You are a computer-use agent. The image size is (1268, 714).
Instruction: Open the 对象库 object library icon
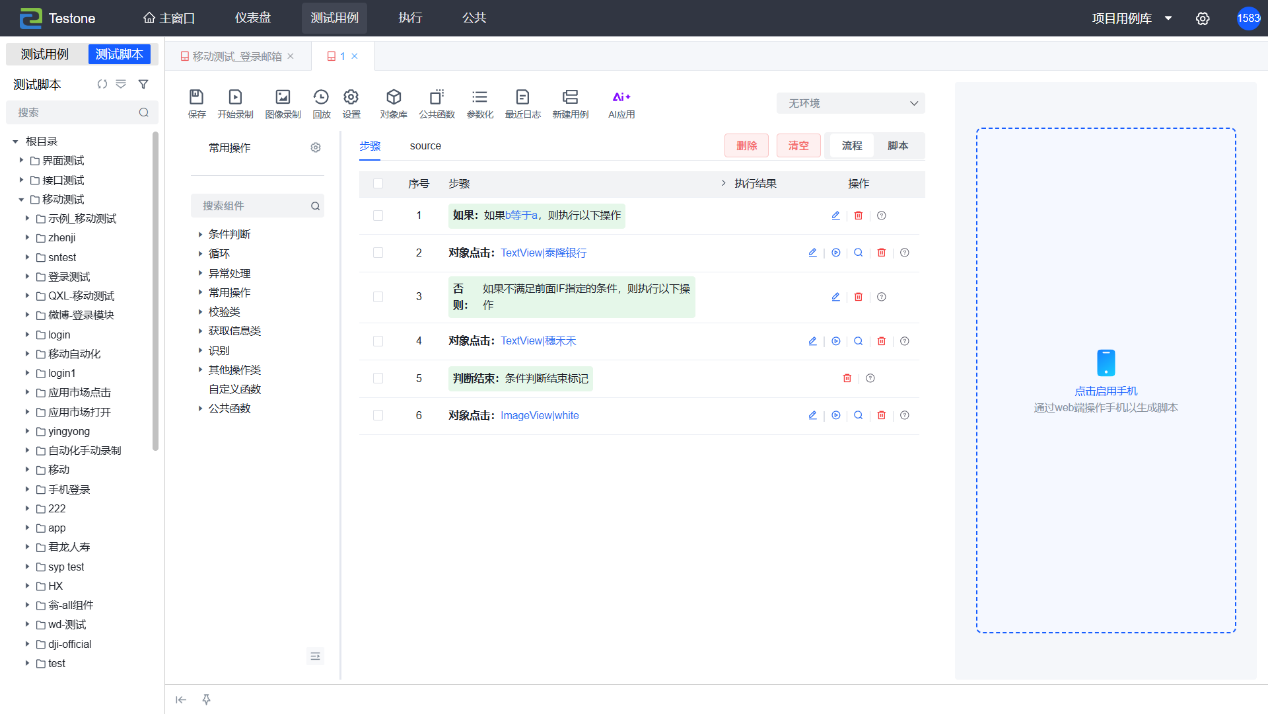pyautogui.click(x=394, y=98)
